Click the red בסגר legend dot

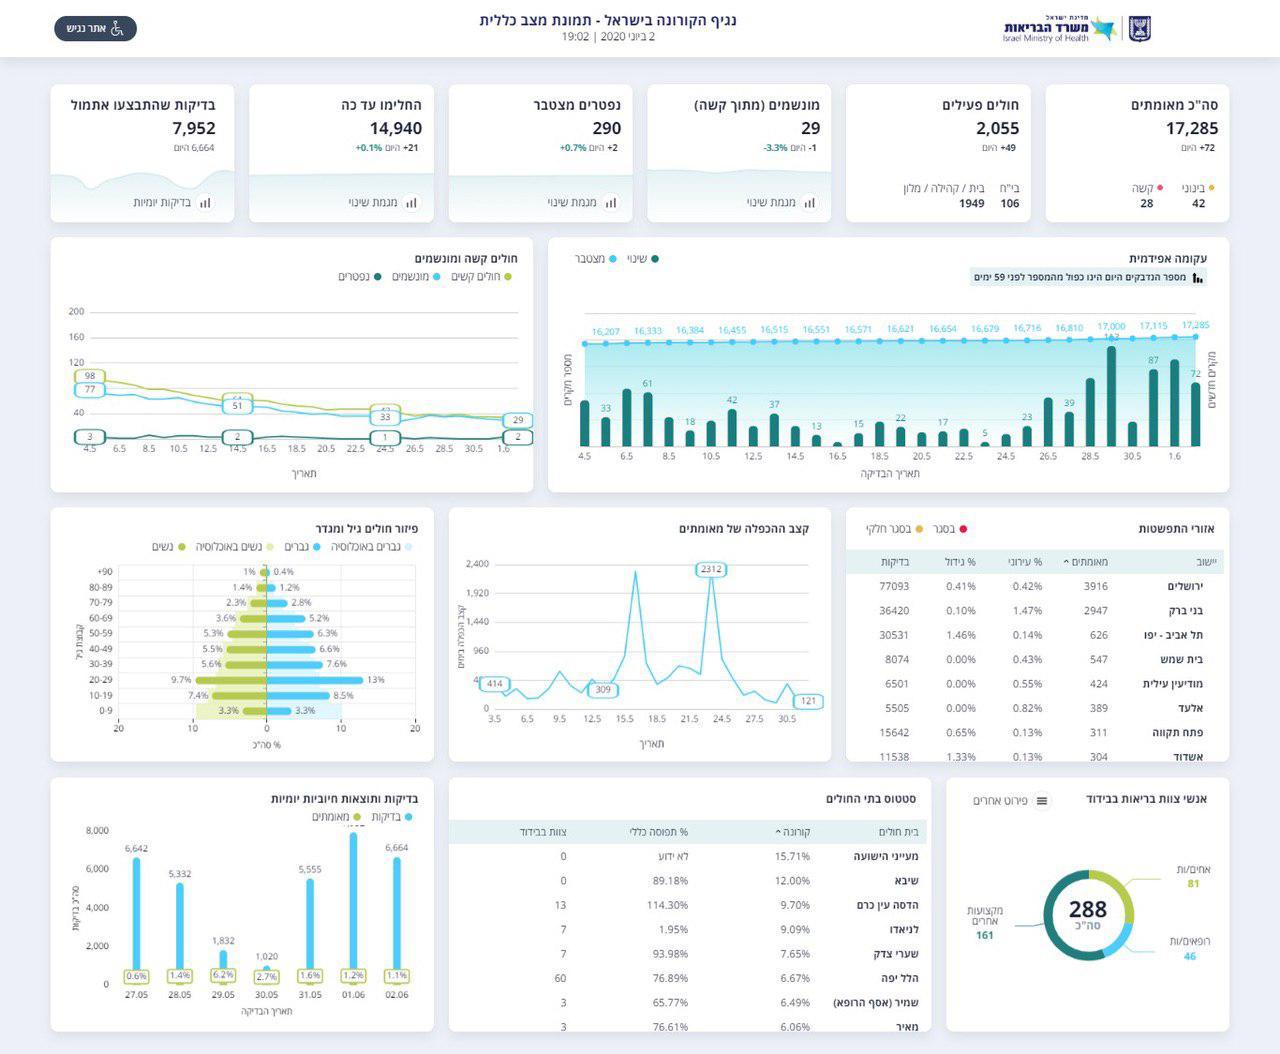(964, 529)
